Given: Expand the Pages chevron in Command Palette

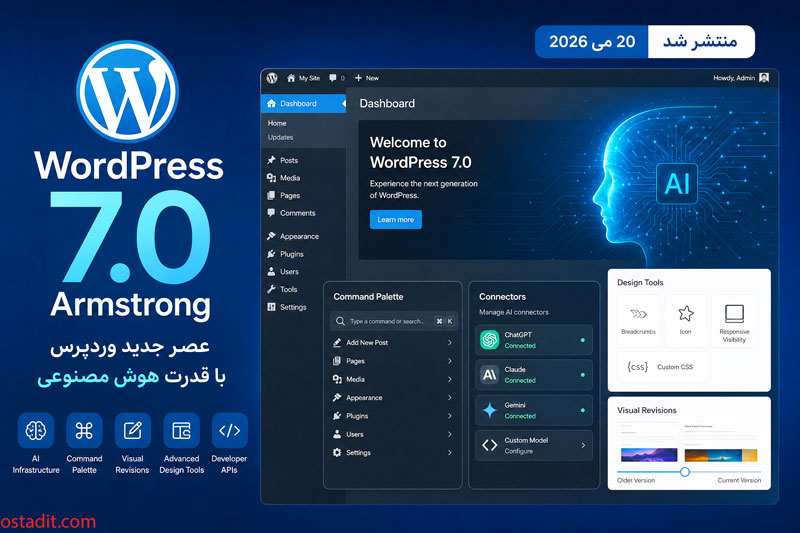Looking at the screenshot, I should pos(449,361).
